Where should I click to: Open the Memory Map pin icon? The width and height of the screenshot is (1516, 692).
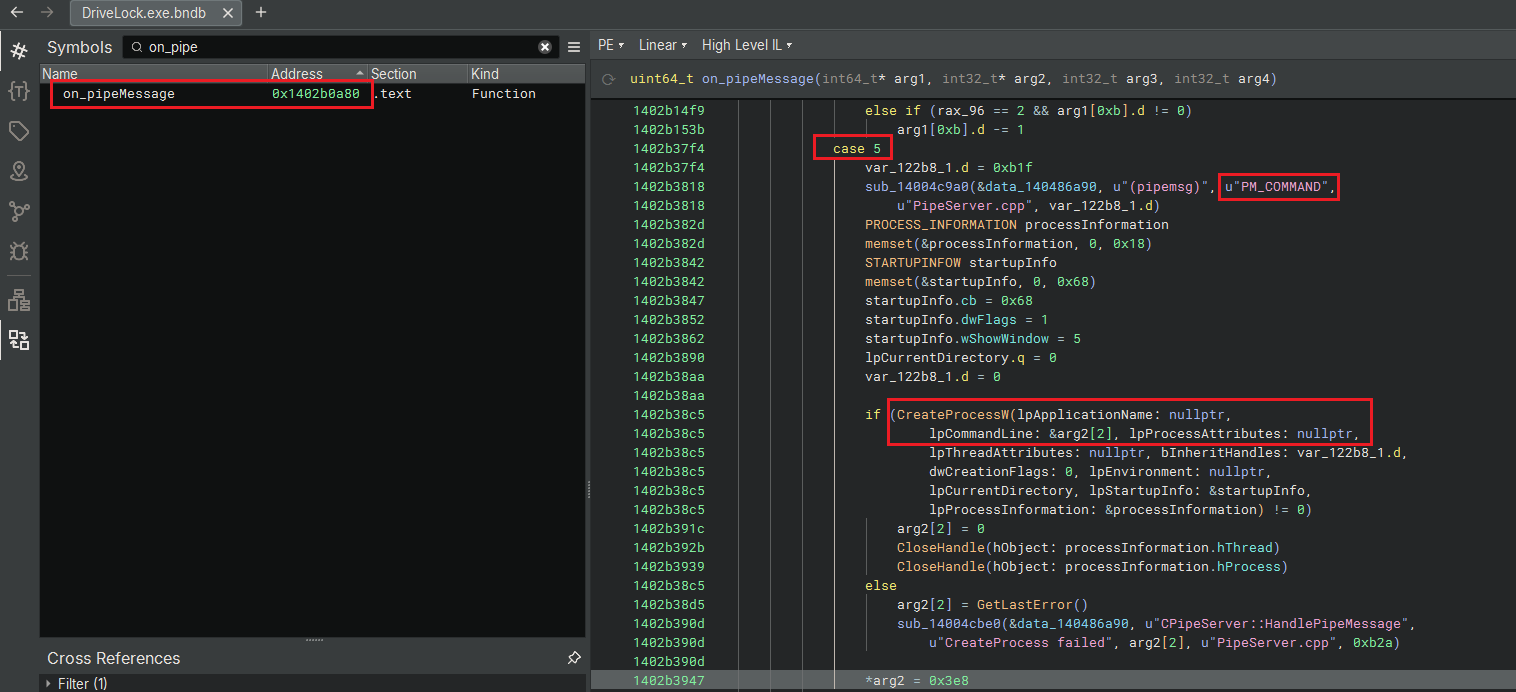point(18,171)
